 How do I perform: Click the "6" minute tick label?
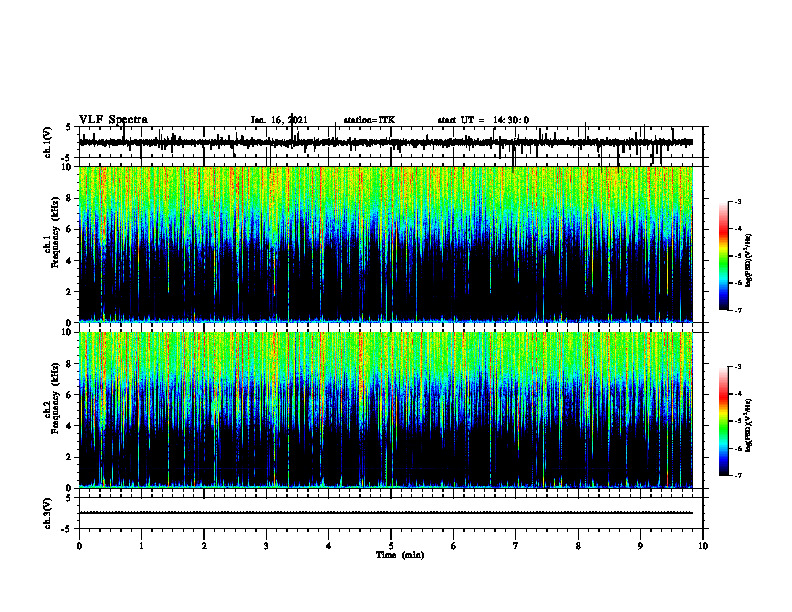454,546
